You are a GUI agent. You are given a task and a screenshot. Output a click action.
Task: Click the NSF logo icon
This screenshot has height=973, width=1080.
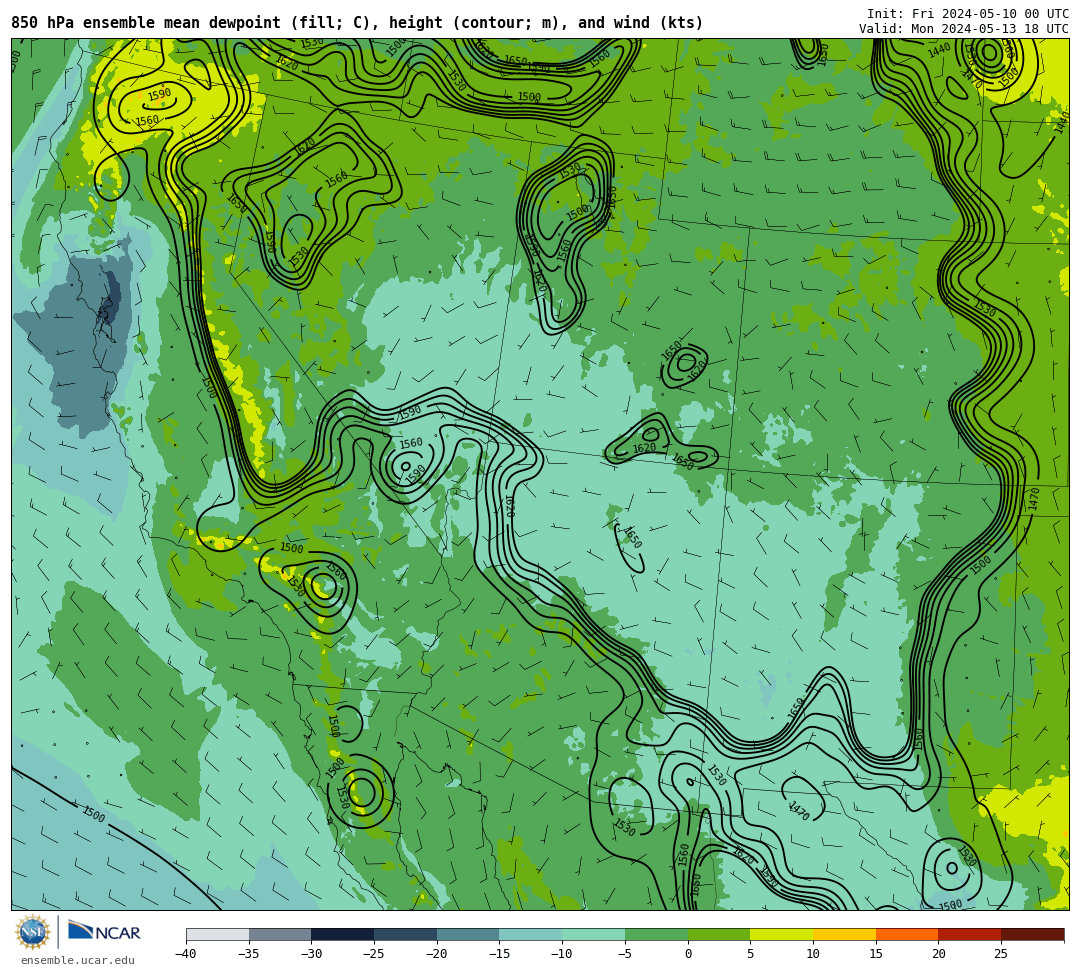[32, 932]
